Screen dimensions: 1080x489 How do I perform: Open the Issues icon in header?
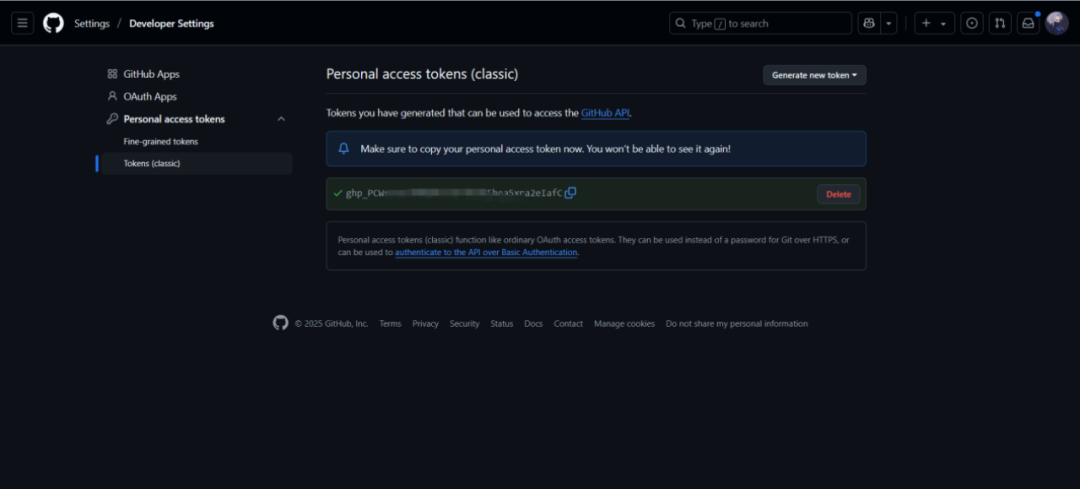click(972, 23)
